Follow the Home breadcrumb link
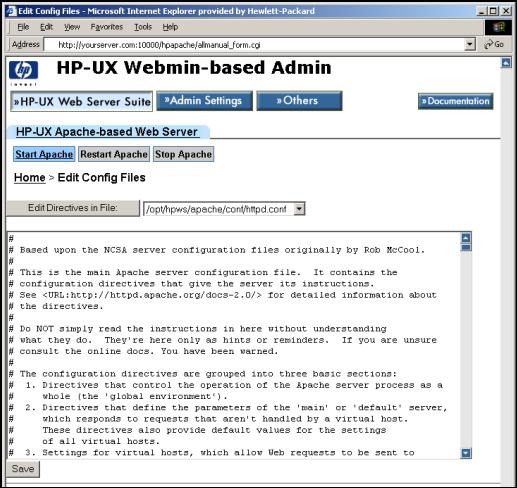517x488 pixels. tap(29, 178)
